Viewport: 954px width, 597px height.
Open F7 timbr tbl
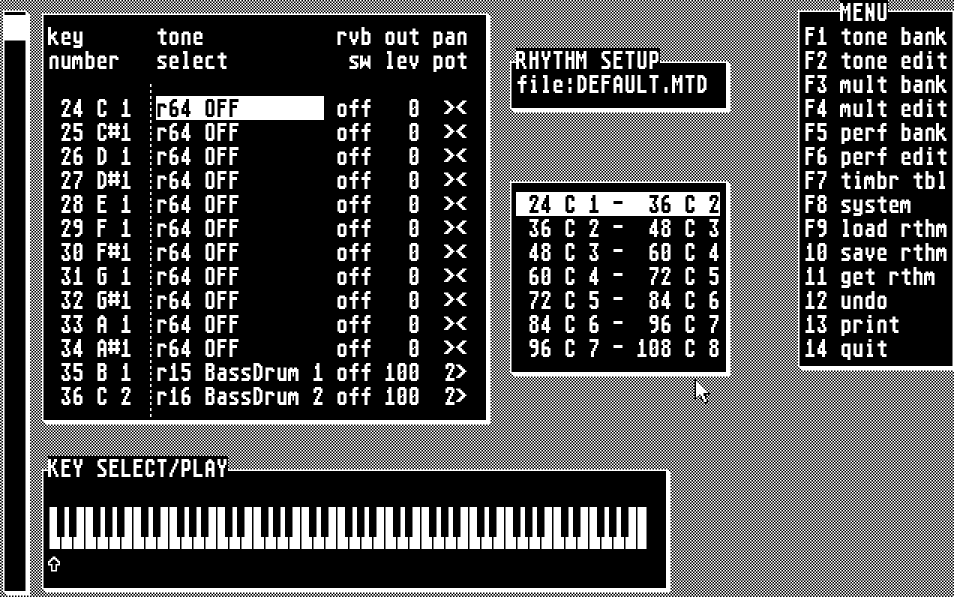876,181
